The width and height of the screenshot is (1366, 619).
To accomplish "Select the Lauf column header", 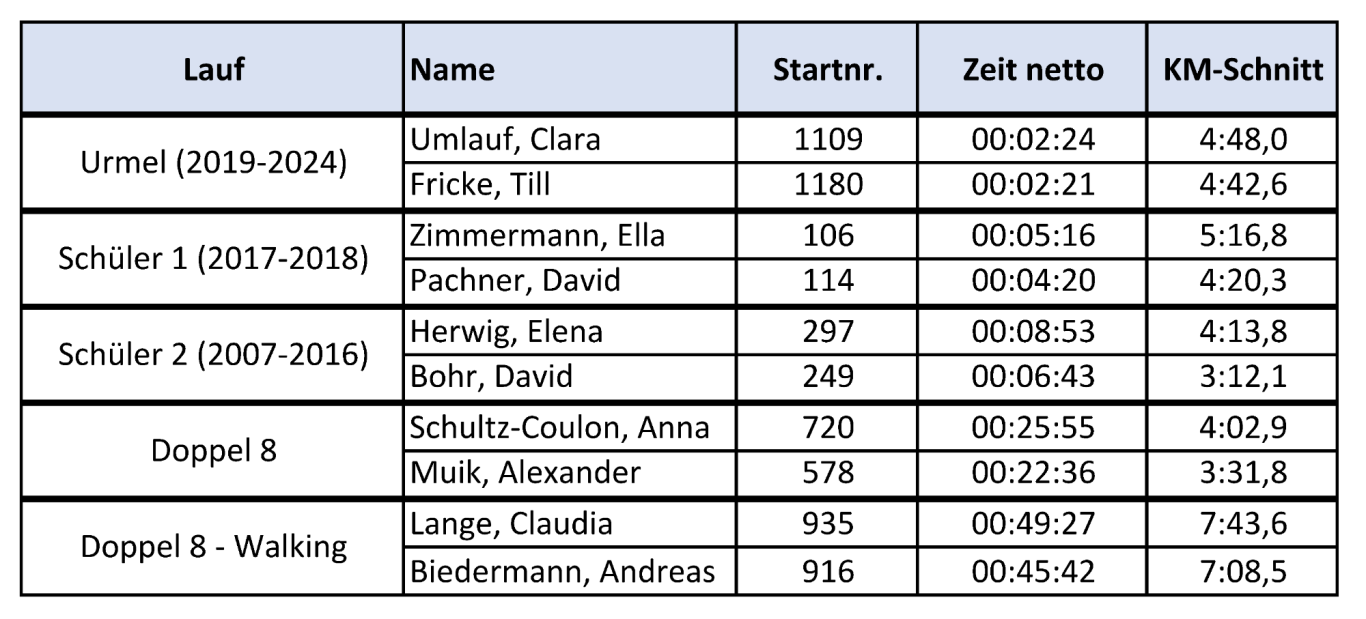I will point(213,69).
